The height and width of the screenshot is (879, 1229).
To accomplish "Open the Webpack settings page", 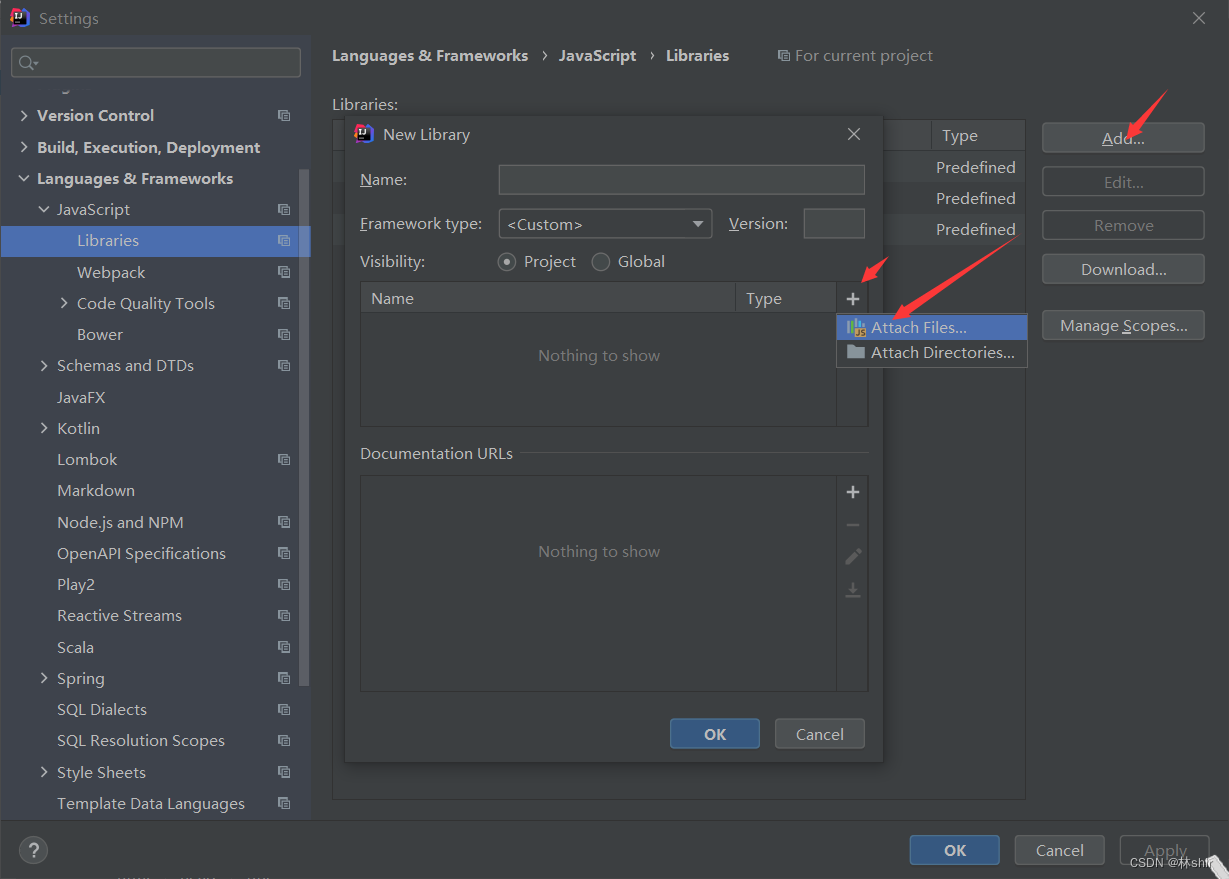I will 111,272.
